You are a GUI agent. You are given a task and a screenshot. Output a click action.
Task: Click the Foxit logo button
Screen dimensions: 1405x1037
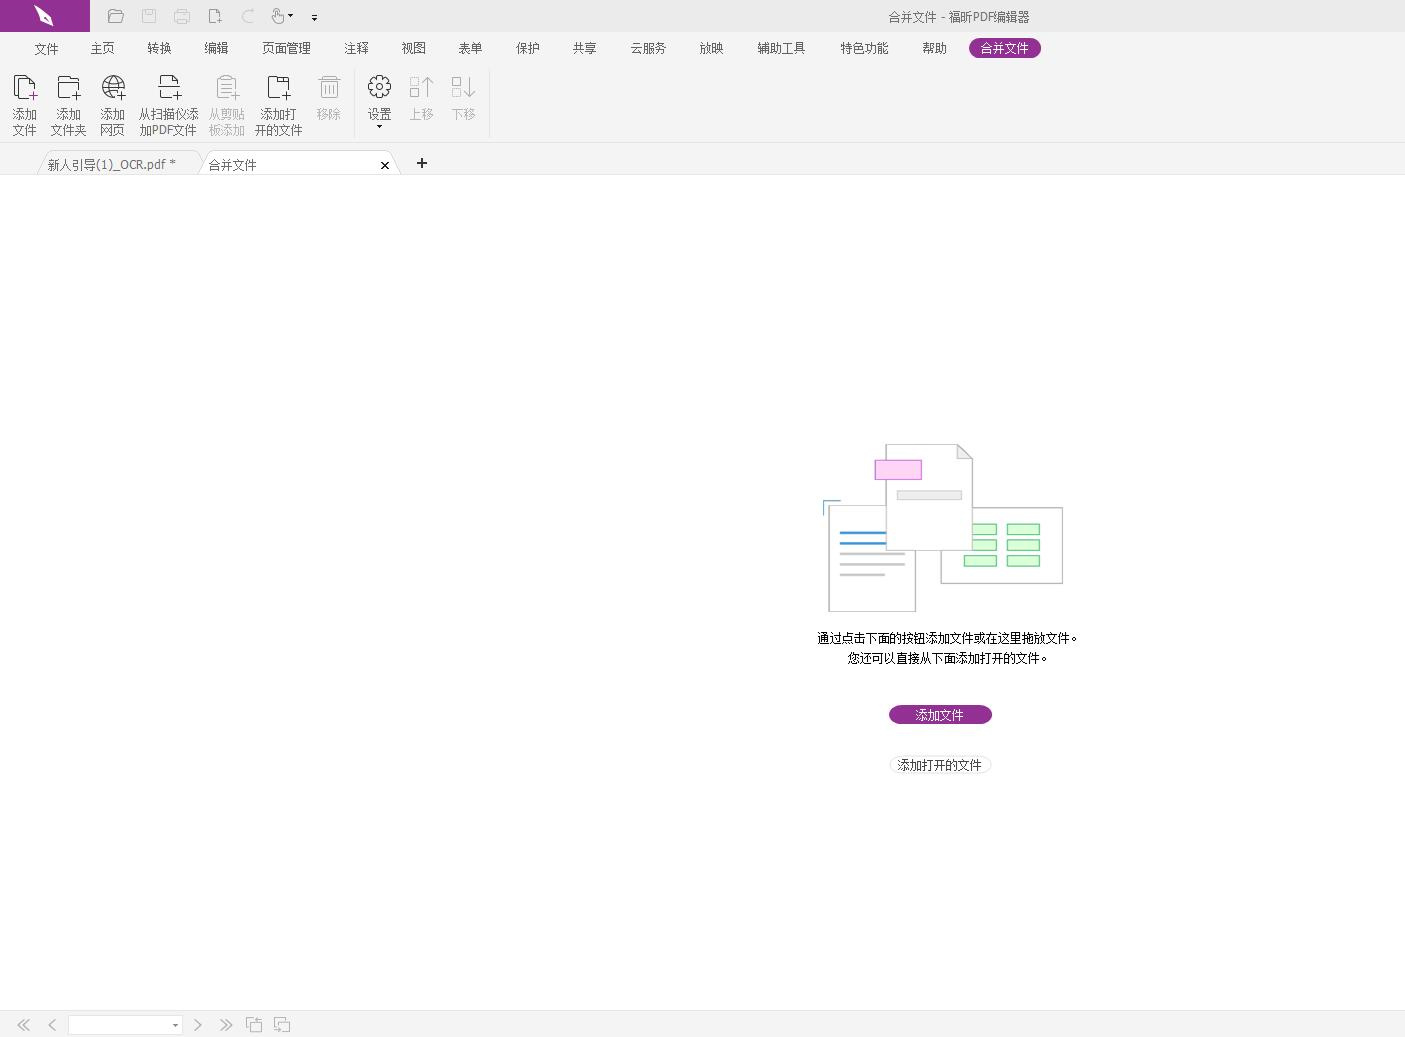click(44, 16)
